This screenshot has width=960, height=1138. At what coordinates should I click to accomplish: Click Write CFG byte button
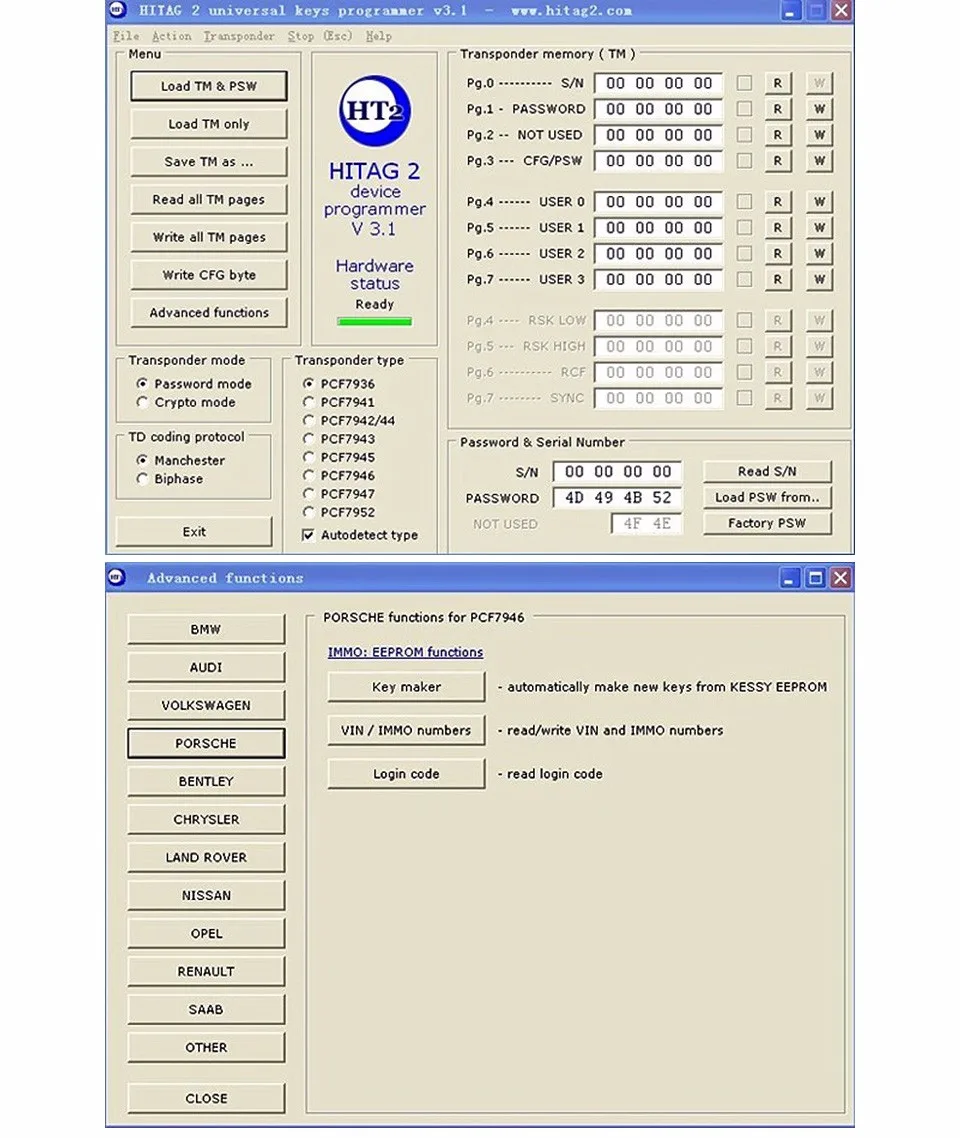(209, 274)
